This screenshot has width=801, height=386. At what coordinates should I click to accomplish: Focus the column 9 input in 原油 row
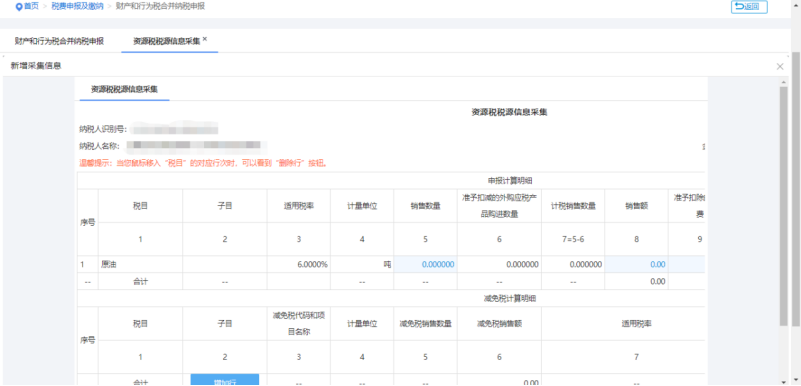(687, 264)
